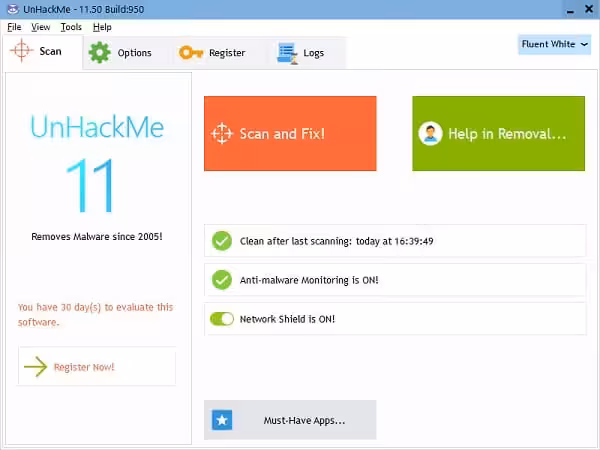Click the green arrow beside Register Now
The height and width of the screenshot is (450, 600).
[36, 367]
